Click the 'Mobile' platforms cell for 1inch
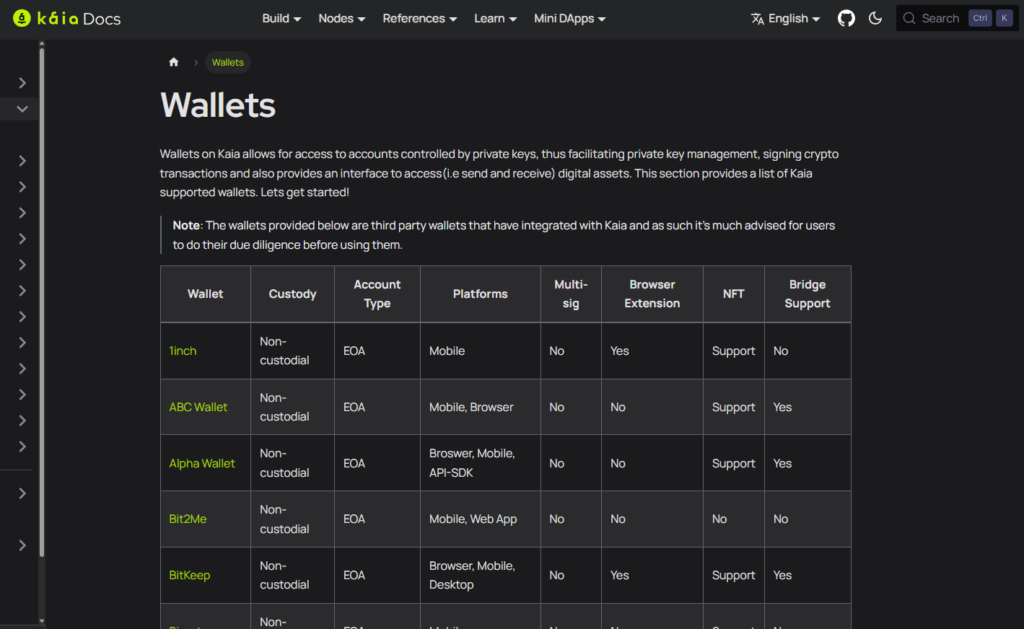This screenshot has width=1024, height=629. click(x=480, y=351)
